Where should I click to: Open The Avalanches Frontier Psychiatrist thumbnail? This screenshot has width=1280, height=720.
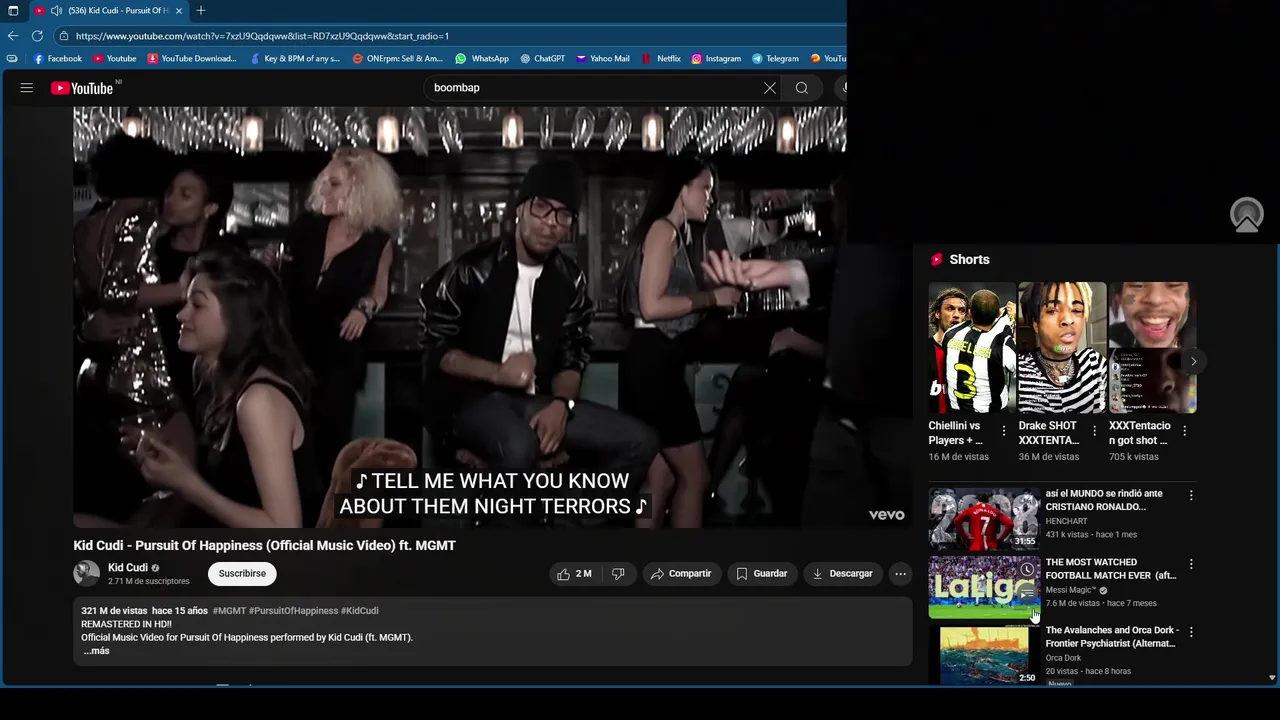point(984,655)
